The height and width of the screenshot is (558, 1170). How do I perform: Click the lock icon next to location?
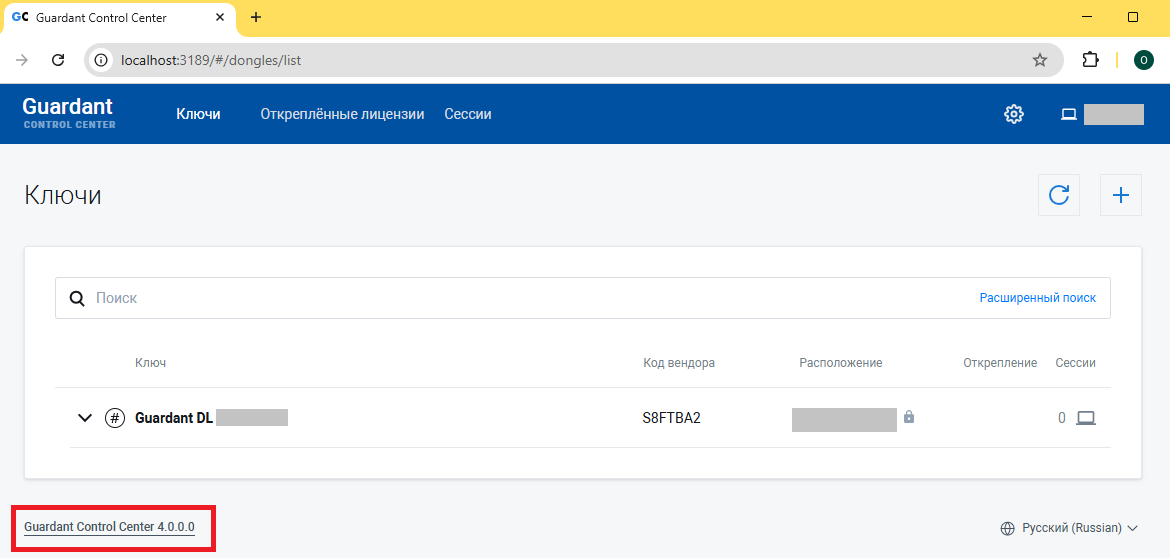pos(909,417)
